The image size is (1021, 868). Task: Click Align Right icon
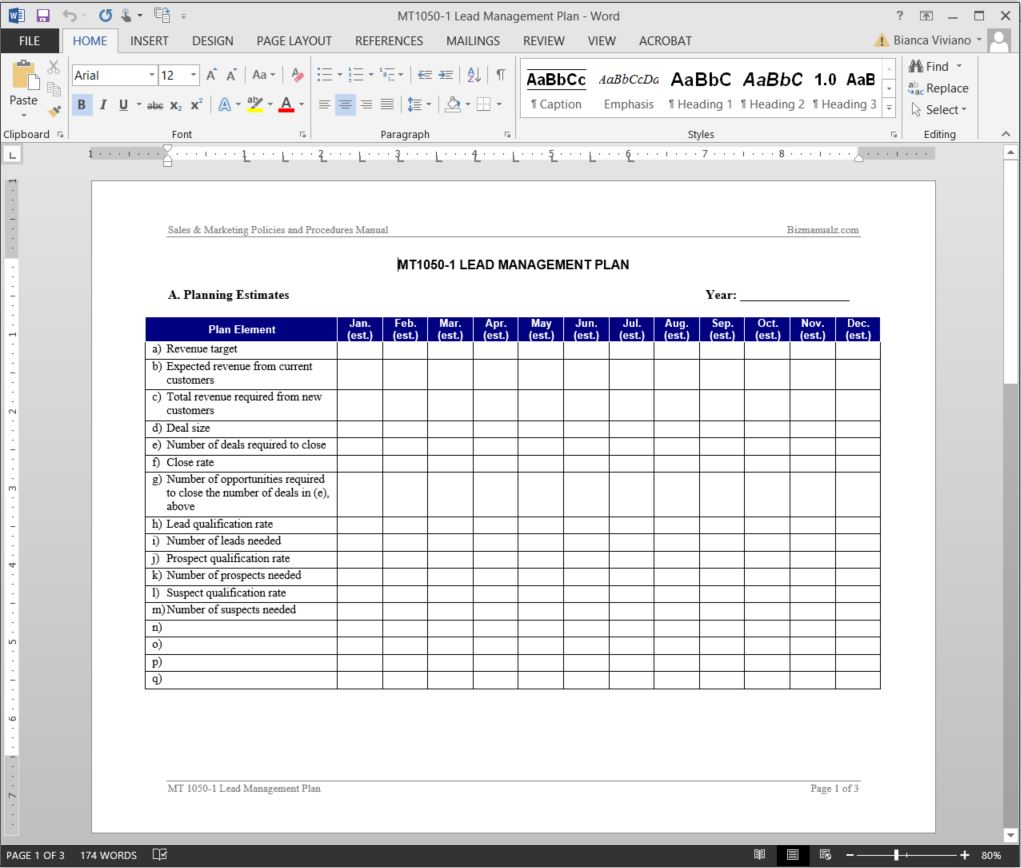(x=367, y=104)
